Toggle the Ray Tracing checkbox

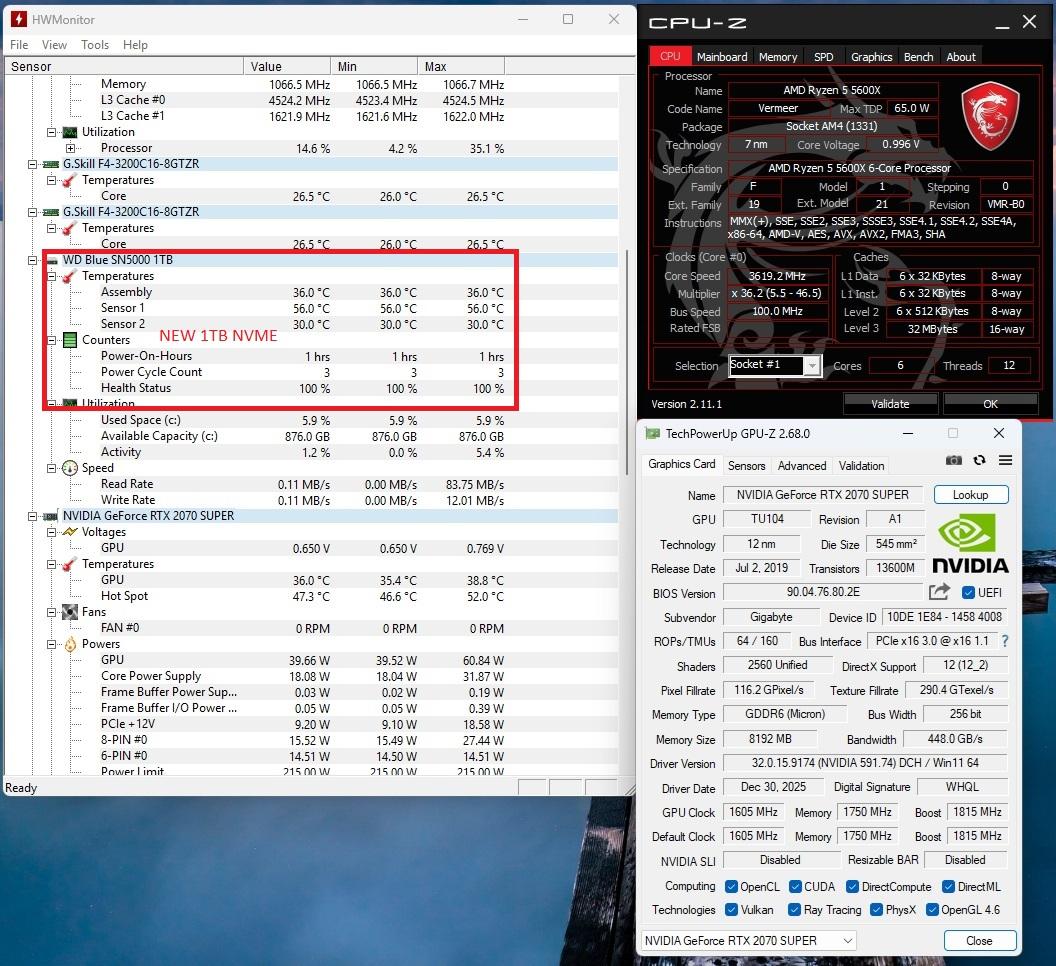point(794,909)
